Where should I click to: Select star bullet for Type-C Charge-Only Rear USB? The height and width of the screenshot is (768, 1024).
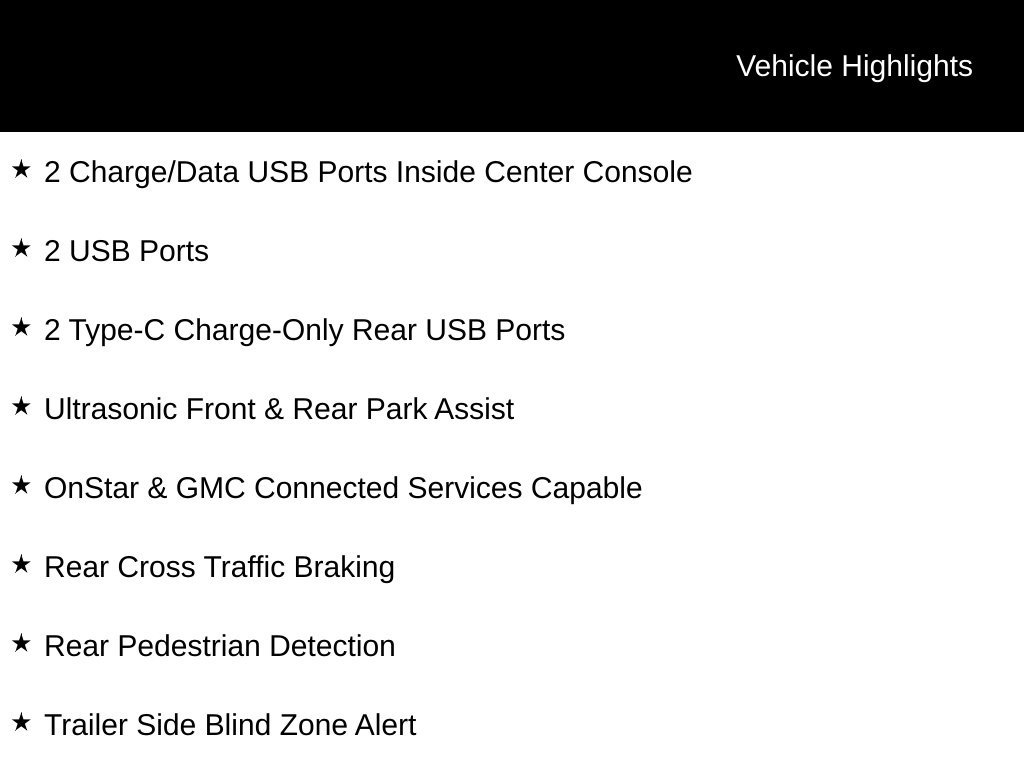click(x=21, y=328)
